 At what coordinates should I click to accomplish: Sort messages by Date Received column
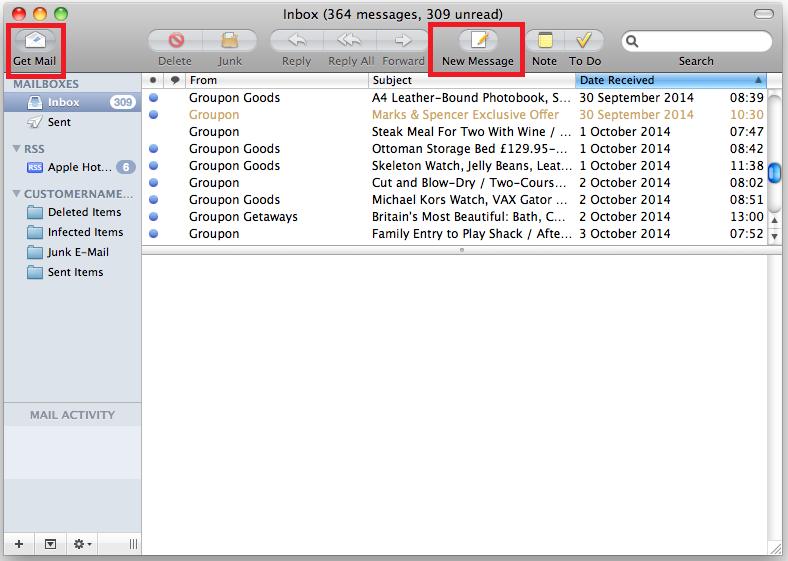click(665, 80)
